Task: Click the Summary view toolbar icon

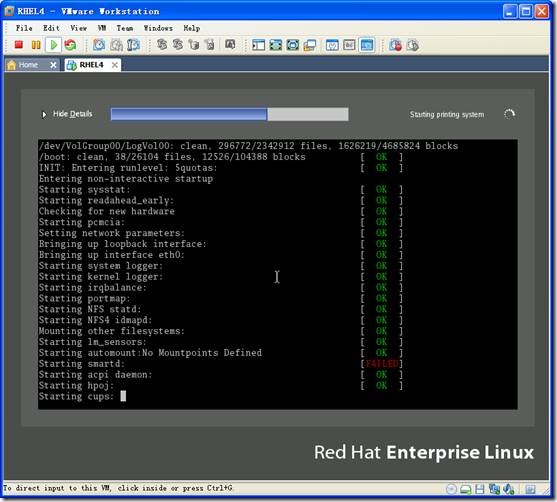Action: pyautogui.click(x=332, y=45)
